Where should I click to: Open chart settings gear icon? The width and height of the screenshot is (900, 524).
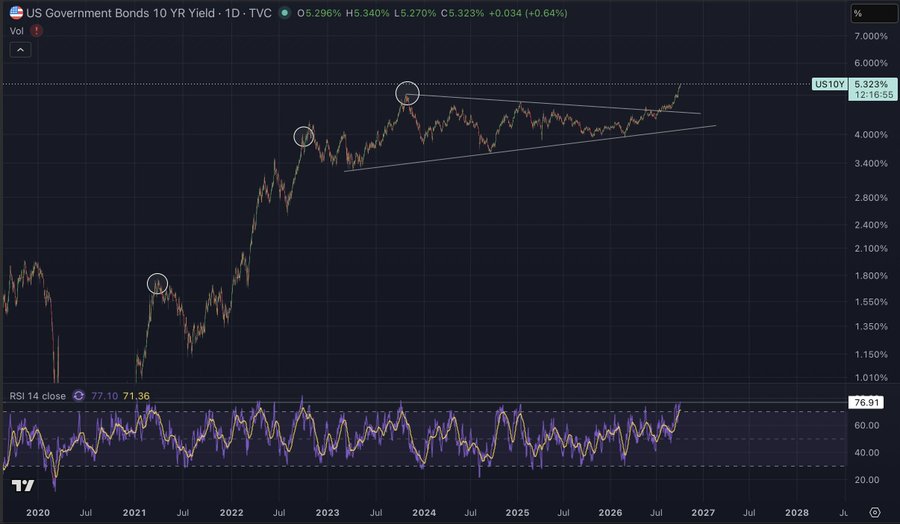(x=874, y=512)
